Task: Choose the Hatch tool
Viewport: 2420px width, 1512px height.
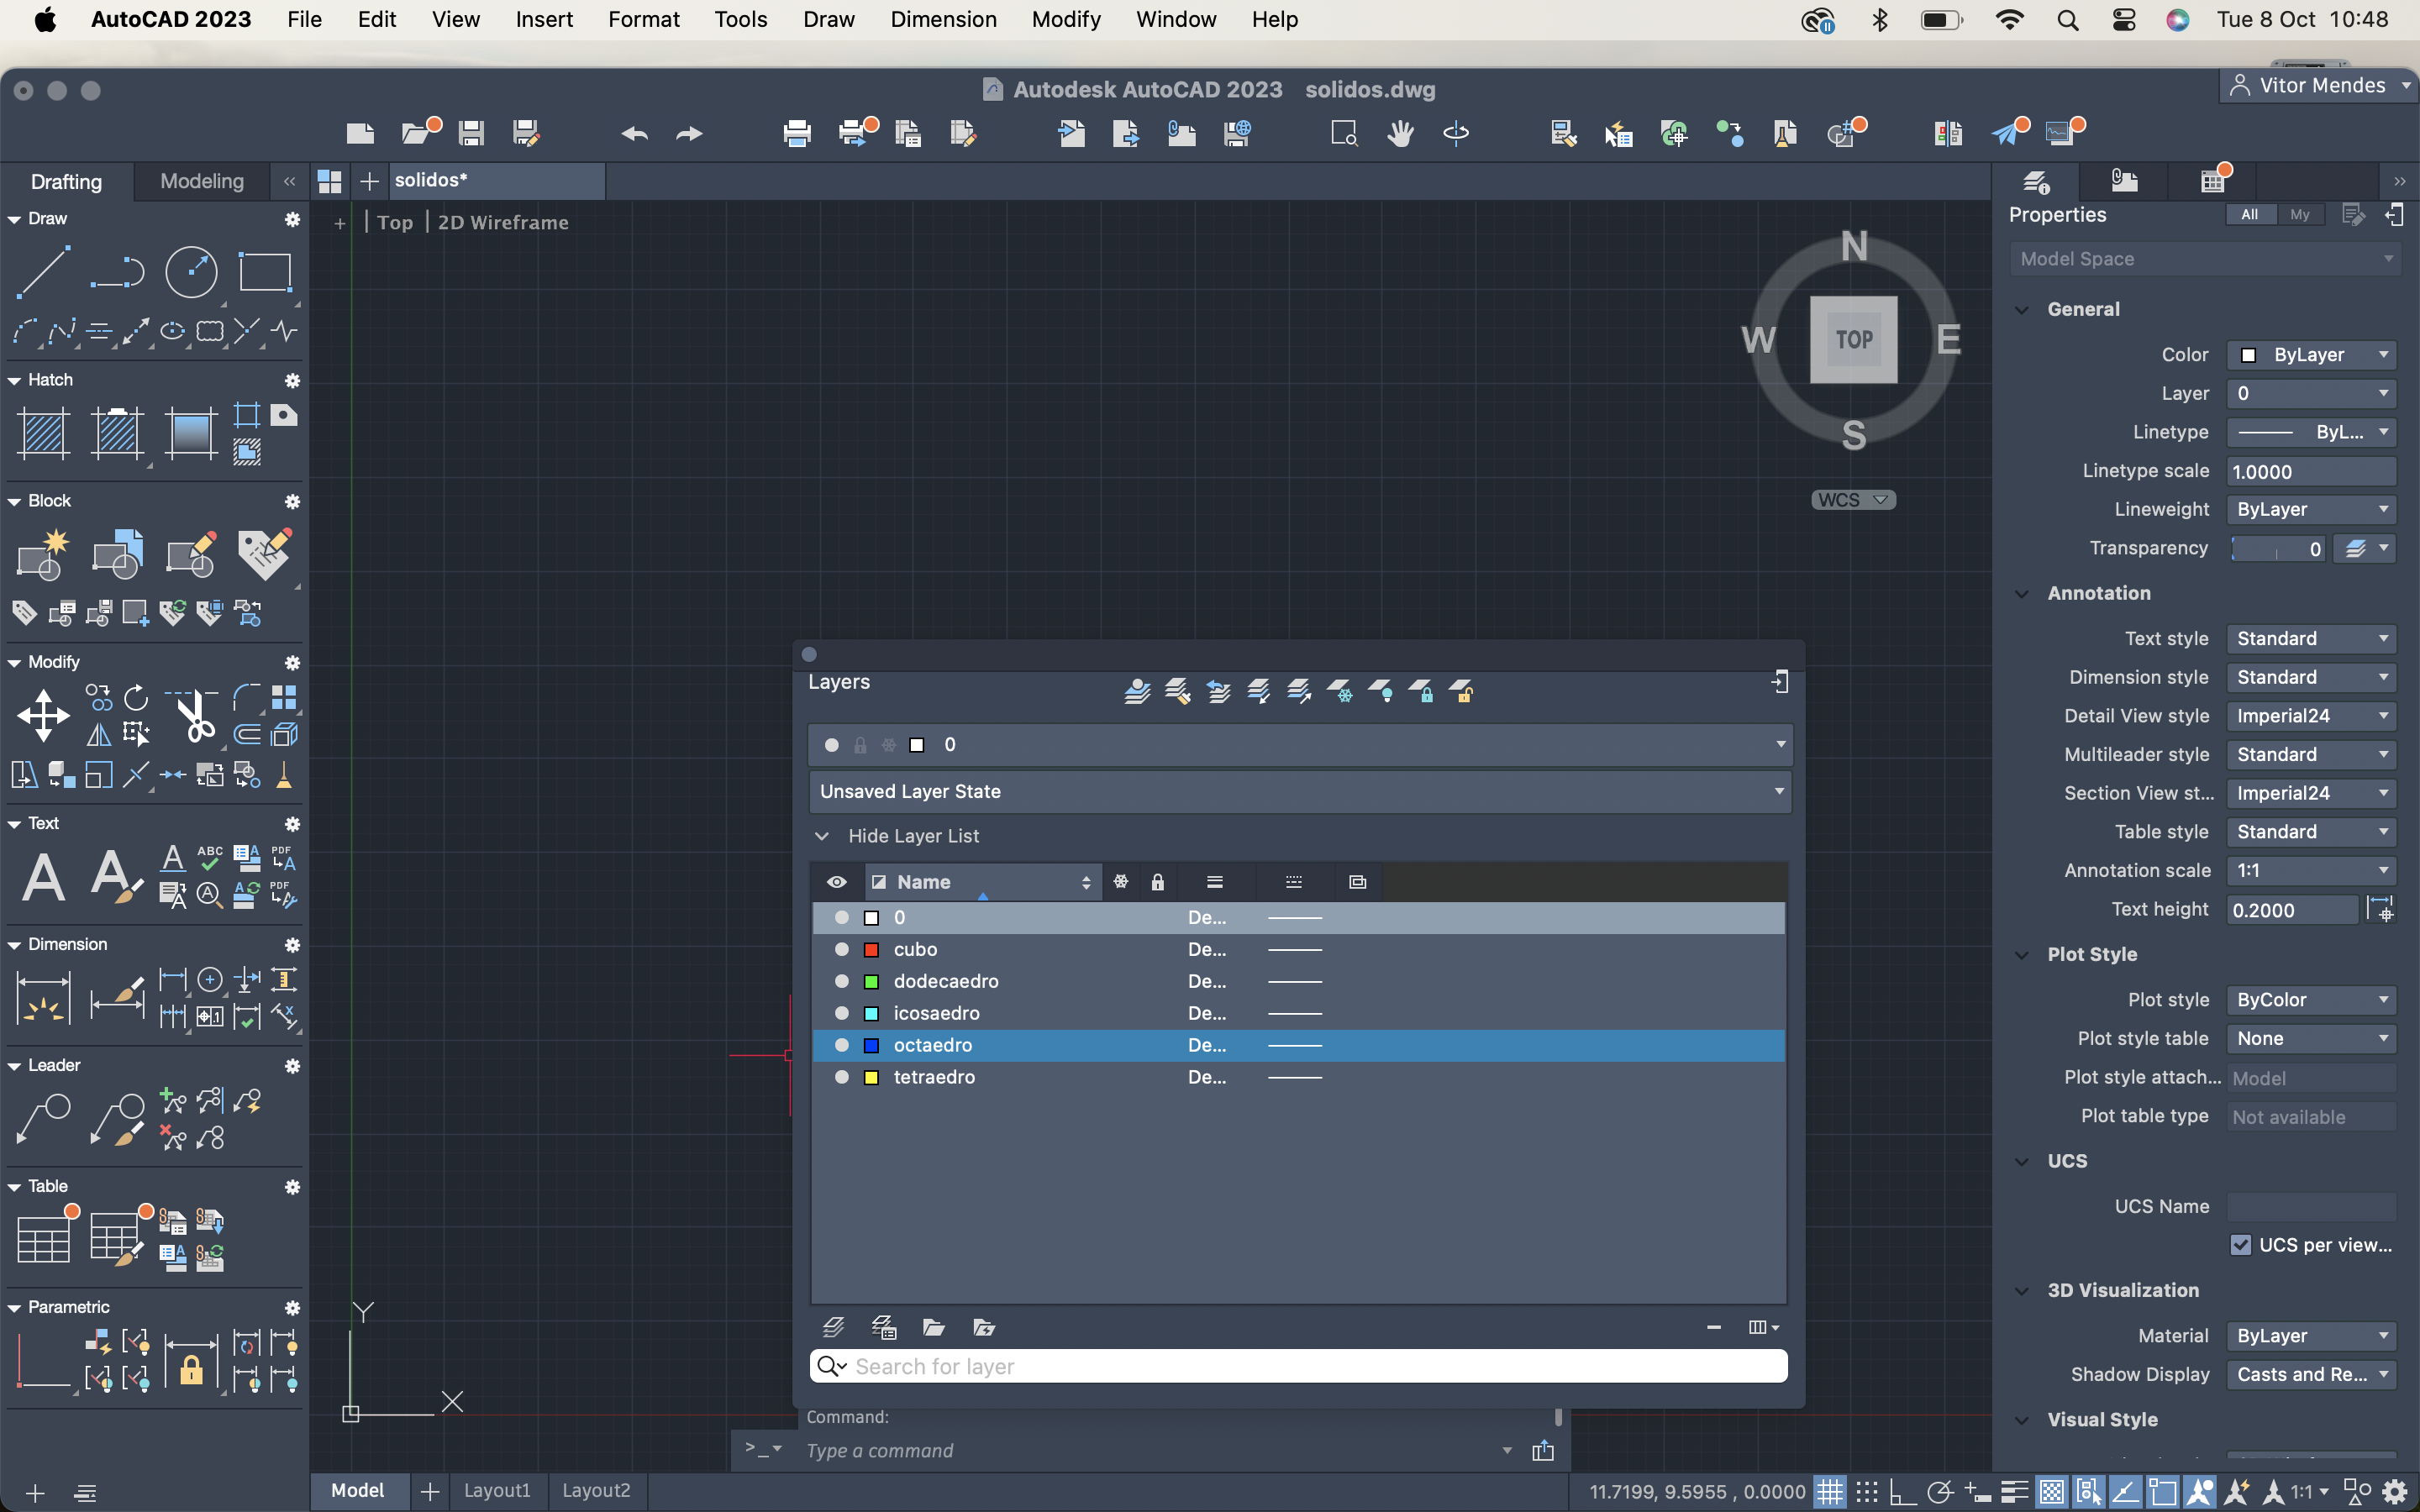Action: point(43,433)
